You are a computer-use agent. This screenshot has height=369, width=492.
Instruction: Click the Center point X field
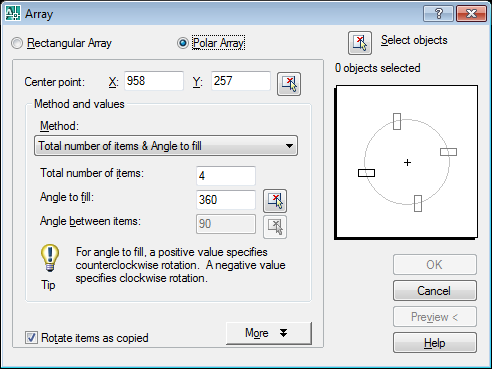(154, 81)
